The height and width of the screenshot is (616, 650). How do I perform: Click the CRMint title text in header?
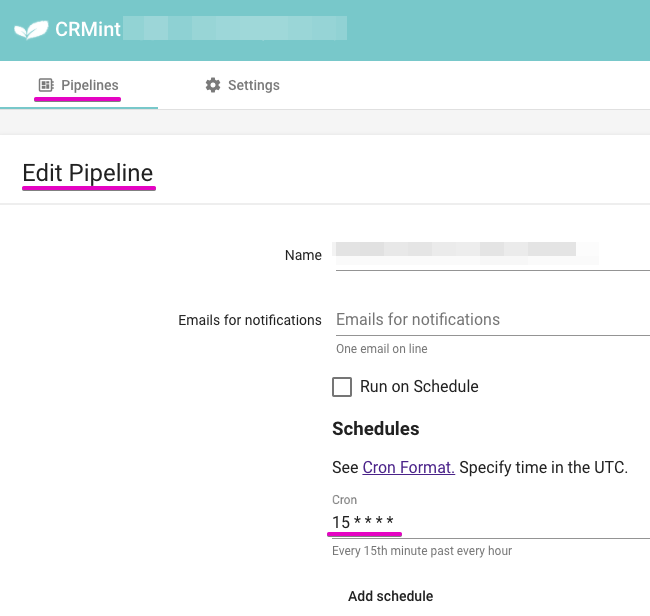(x=88, y=29)
